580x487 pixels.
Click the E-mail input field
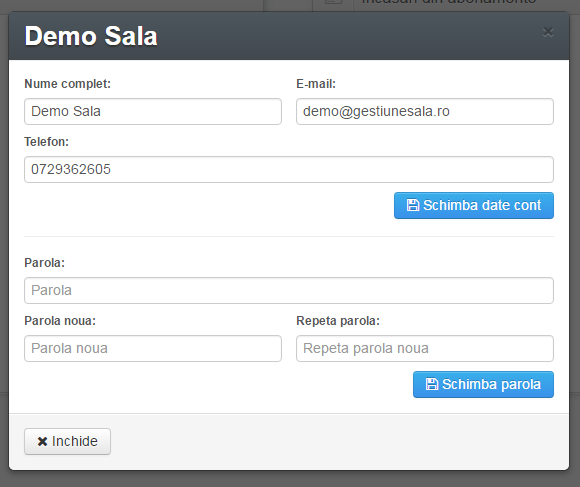pos(425,111)
